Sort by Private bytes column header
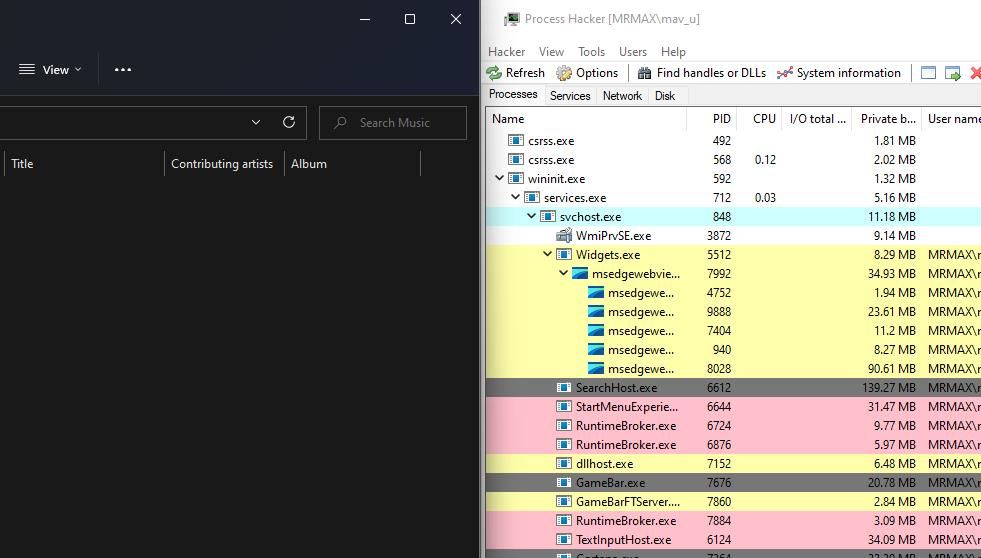 (887, 119)
